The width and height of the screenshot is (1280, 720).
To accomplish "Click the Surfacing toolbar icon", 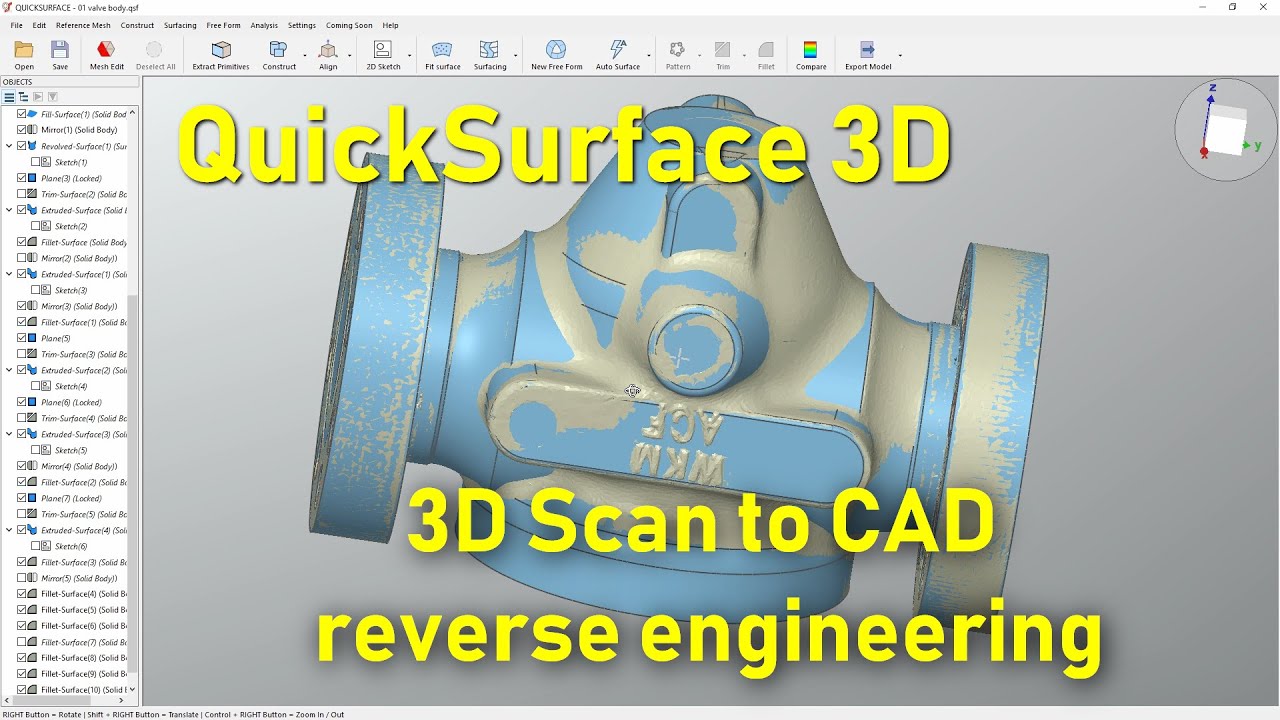I will click(x=489, y=49).
